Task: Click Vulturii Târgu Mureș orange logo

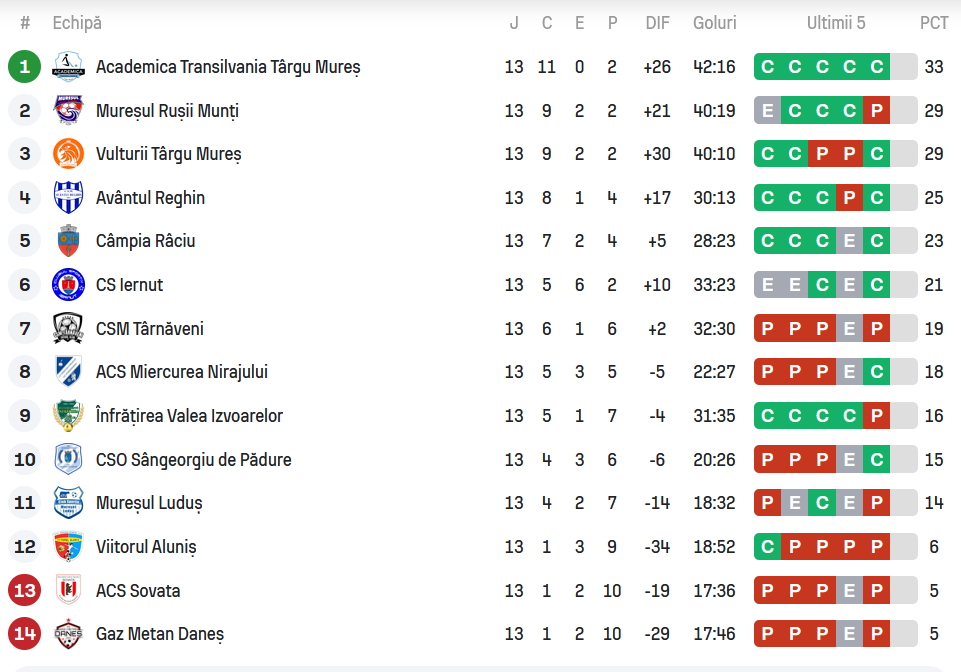Action: click(68, 154)
